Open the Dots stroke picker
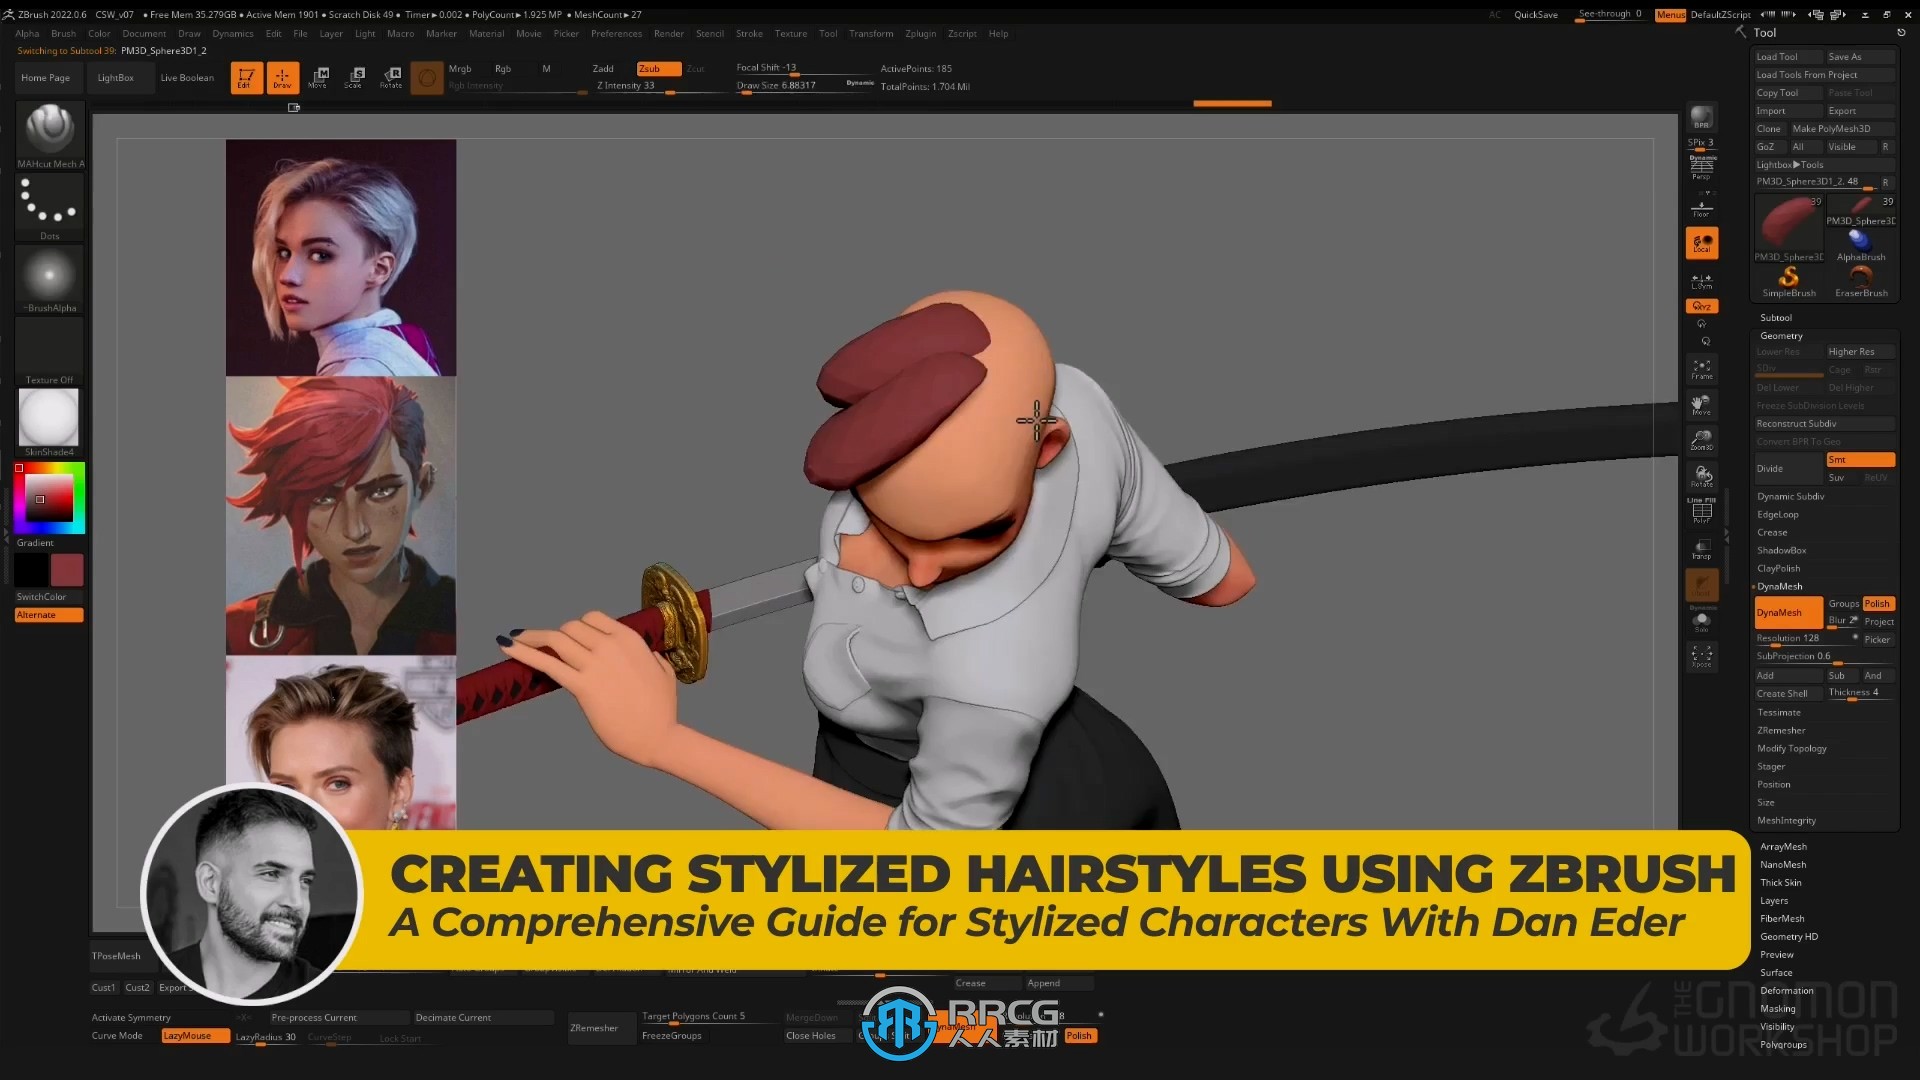The width and height of the screenshot is (1920, 1080). pos(50,208)
